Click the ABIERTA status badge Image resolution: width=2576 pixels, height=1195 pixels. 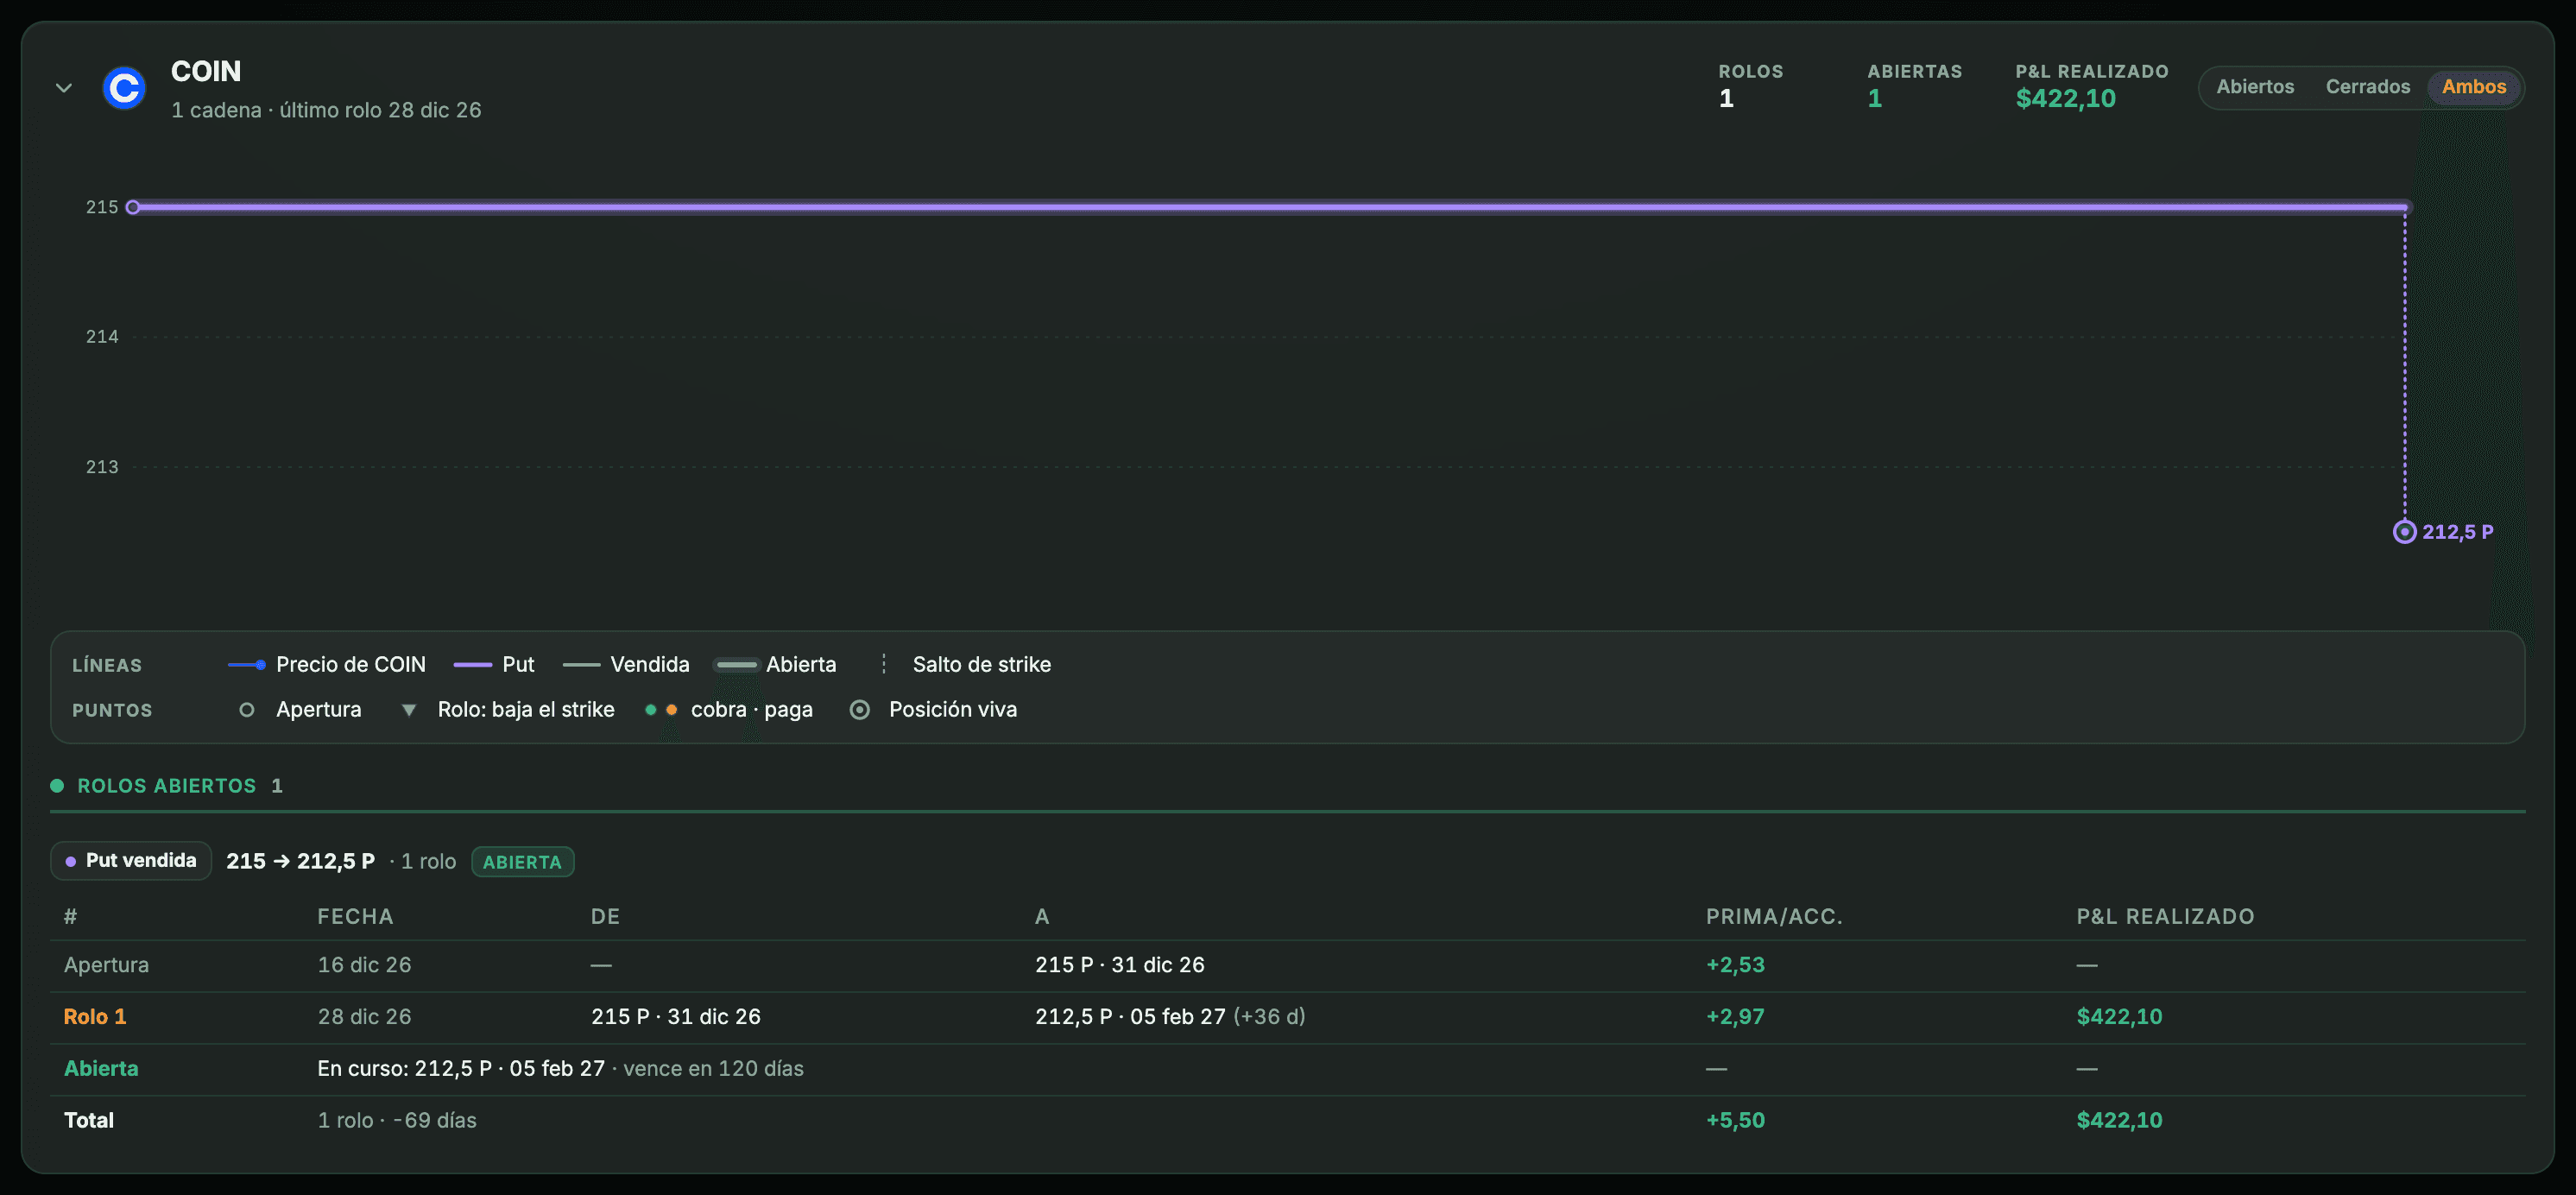click(x=522, y=862)
